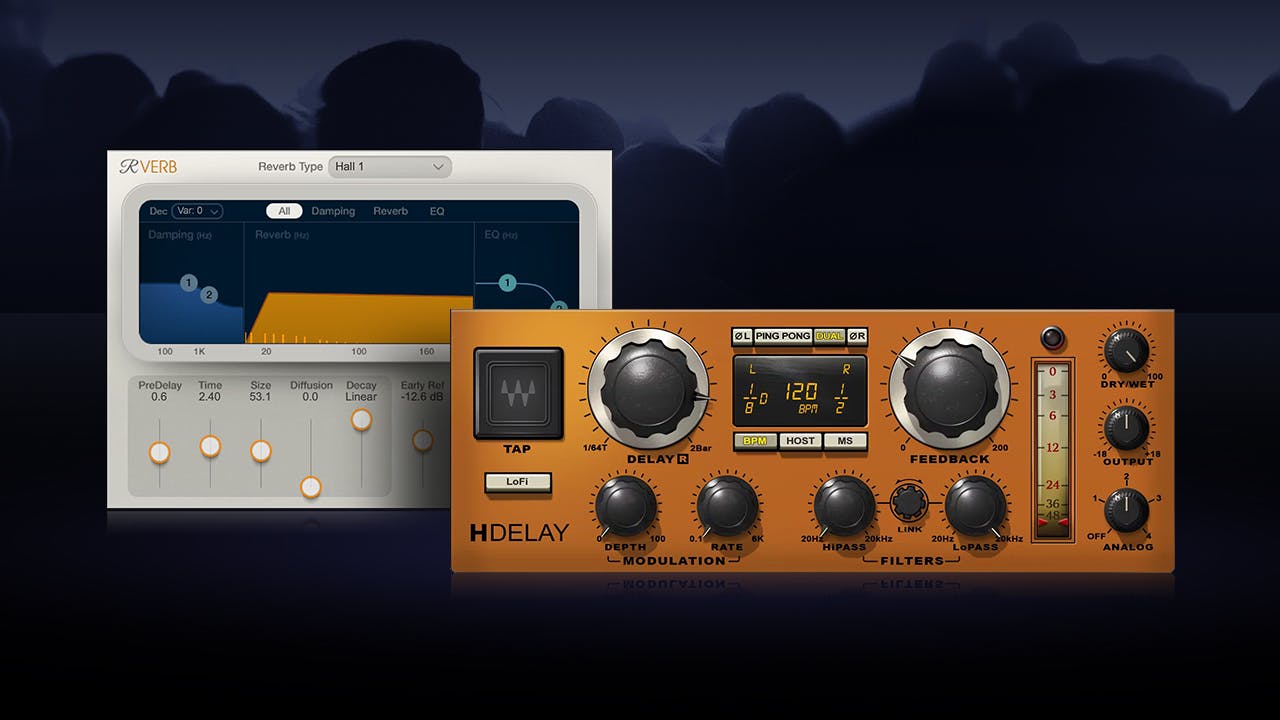Viewport: 1280px width, 720px height.
Task: Open the Reverb Type dropdown
Action: click(x=389, y=167)
